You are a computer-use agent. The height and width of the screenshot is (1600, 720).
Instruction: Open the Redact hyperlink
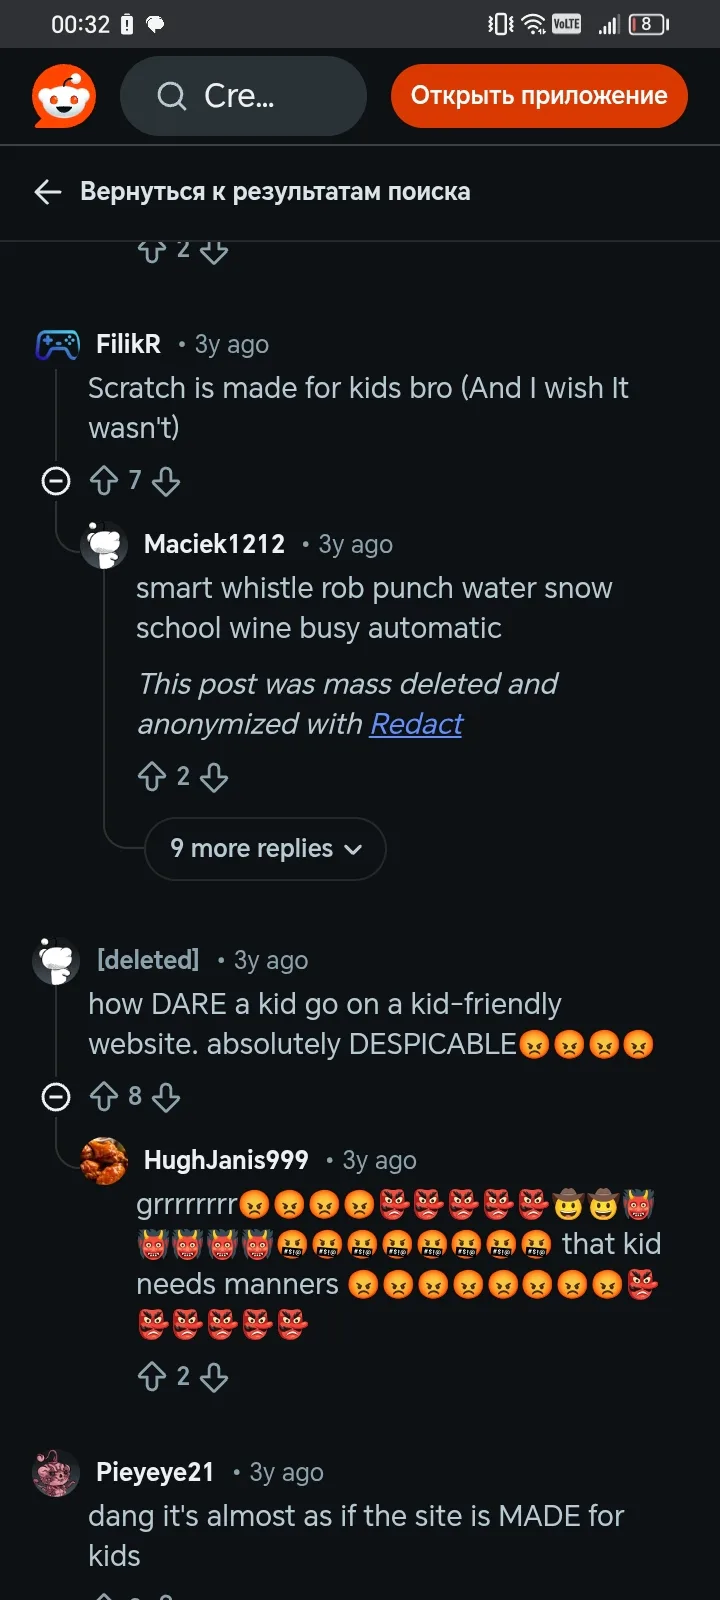click(x=416, y=724)
